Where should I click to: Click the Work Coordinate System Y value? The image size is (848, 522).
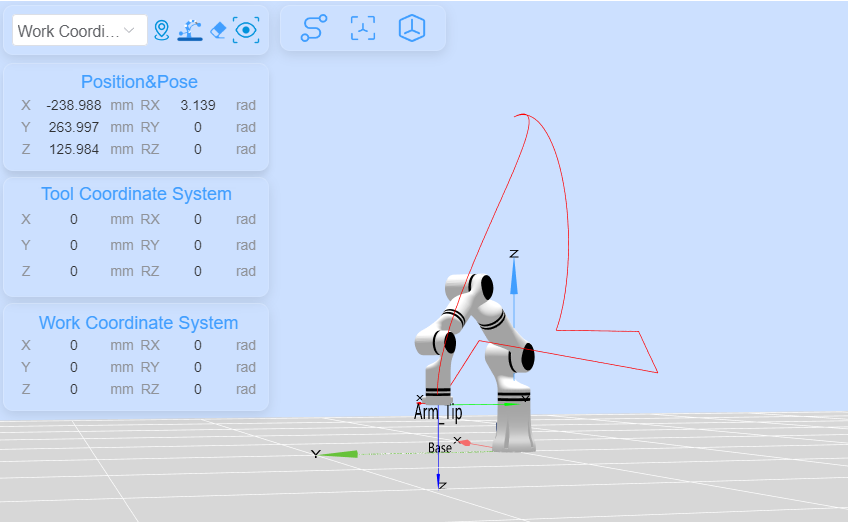tap(74, 367)
